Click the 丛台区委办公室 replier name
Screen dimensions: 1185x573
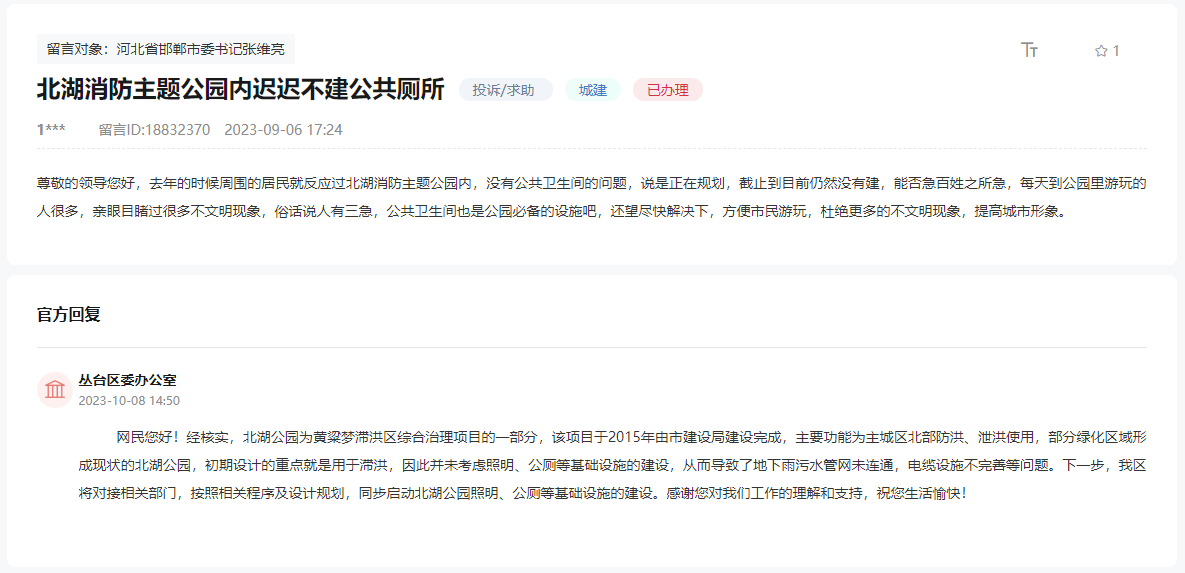tap(127, 380)
